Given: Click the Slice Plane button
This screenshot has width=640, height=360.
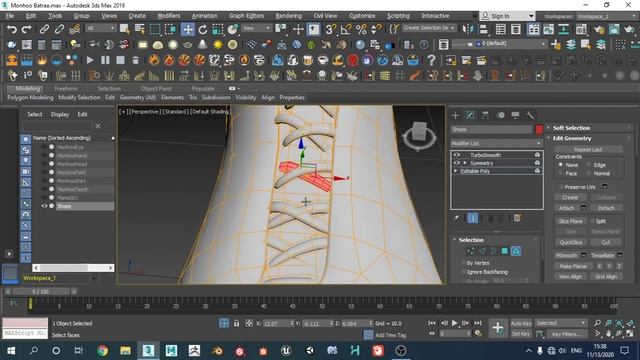Looking at the screenshot, I should pyautogui.click(x=571, y=221).
